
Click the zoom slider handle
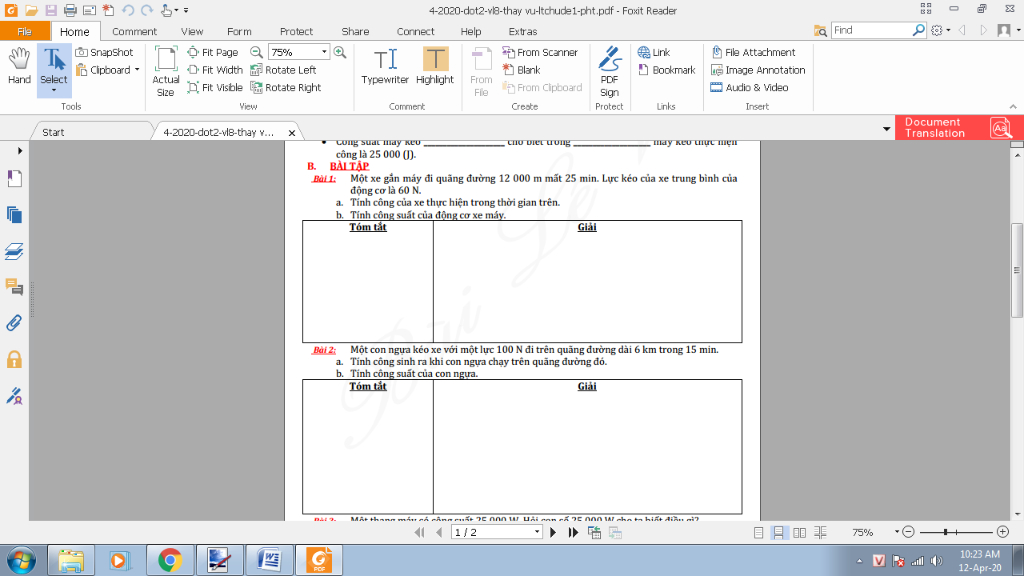(x=945, y=532)
